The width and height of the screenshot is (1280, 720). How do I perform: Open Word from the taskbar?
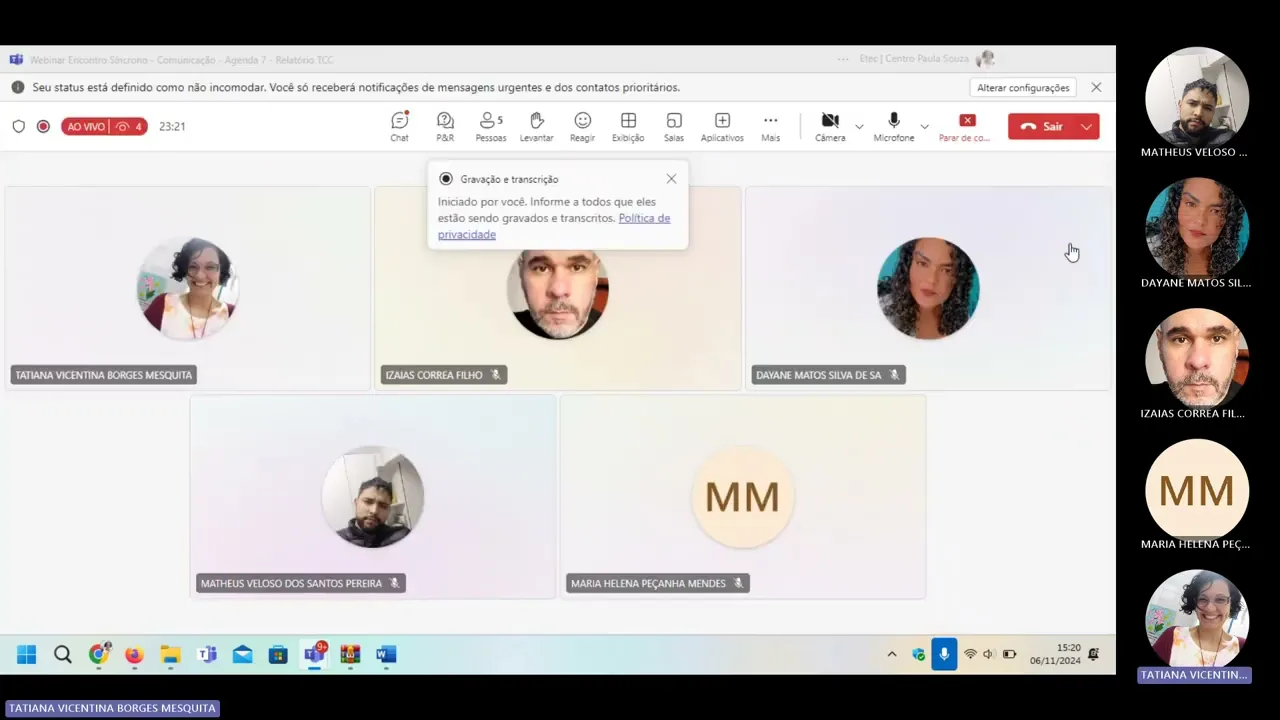click(x=386, y=655)
